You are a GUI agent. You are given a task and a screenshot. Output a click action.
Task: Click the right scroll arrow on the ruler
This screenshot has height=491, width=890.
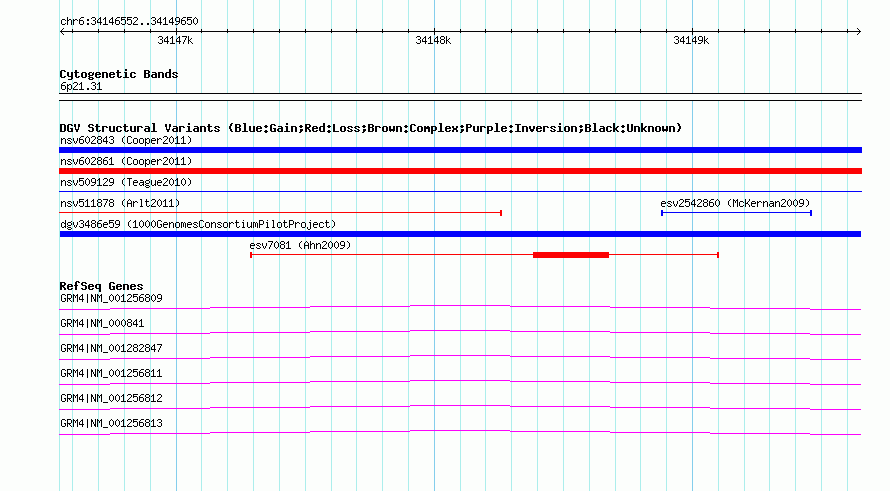(858, 32)
